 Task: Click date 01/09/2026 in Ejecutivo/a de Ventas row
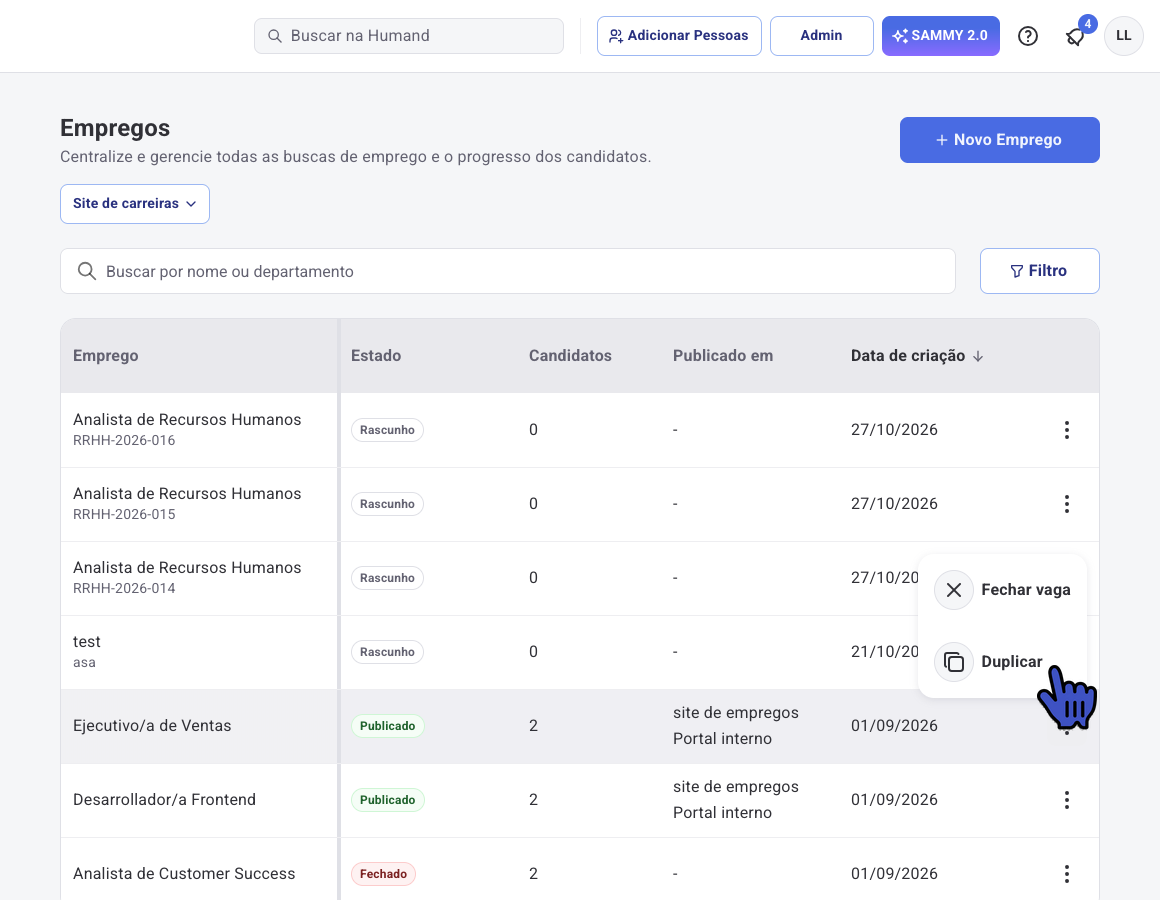pyautogui.click(x=894, y=725)
